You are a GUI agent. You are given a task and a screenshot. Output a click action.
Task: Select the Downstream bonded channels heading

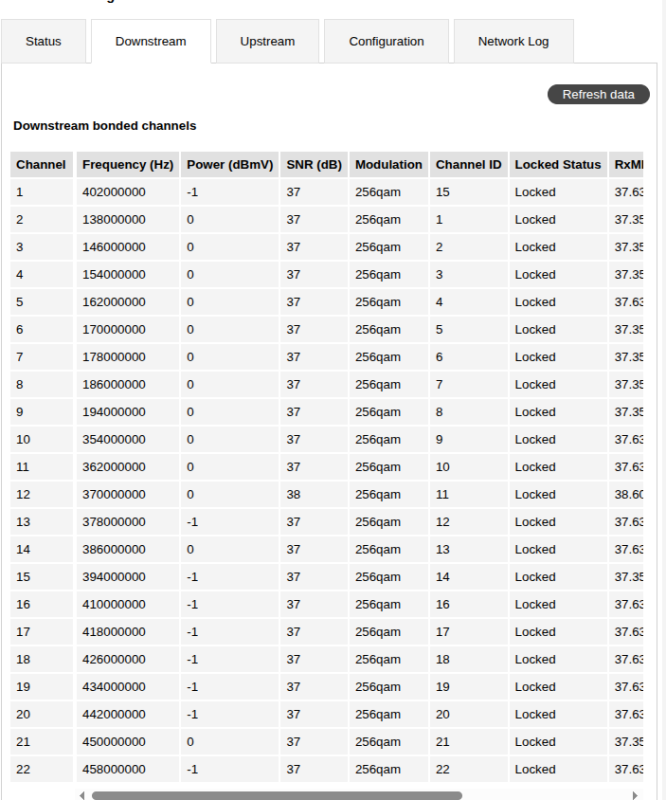(x=105, y=126)
